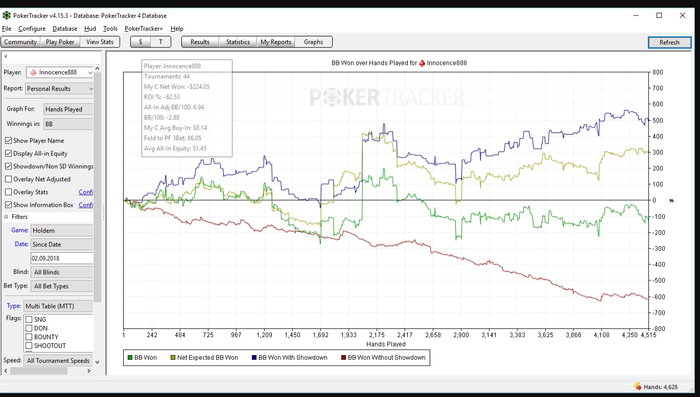Open the My Reports tab
This screenshot has height=397, width=700.
point(276,42)
